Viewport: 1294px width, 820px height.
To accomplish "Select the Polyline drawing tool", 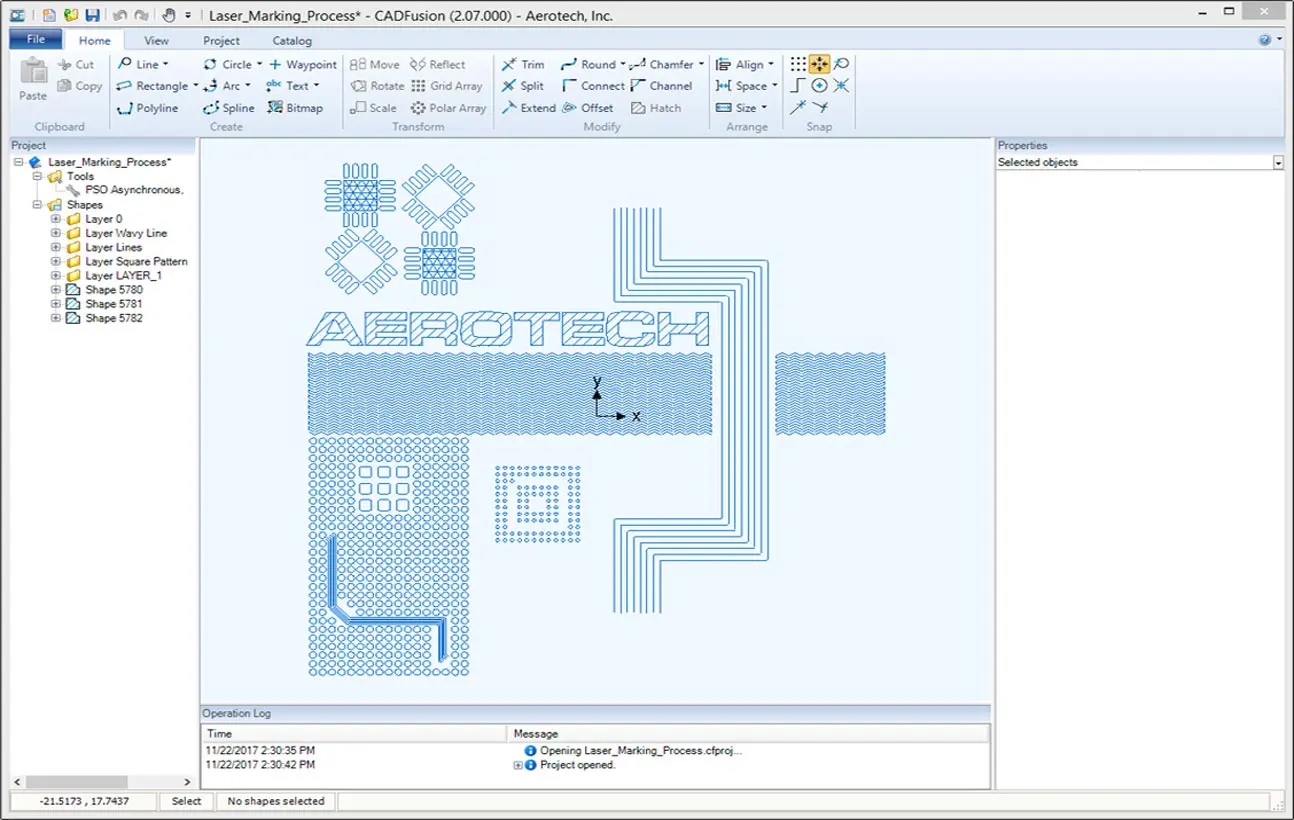I will (148, 108).
